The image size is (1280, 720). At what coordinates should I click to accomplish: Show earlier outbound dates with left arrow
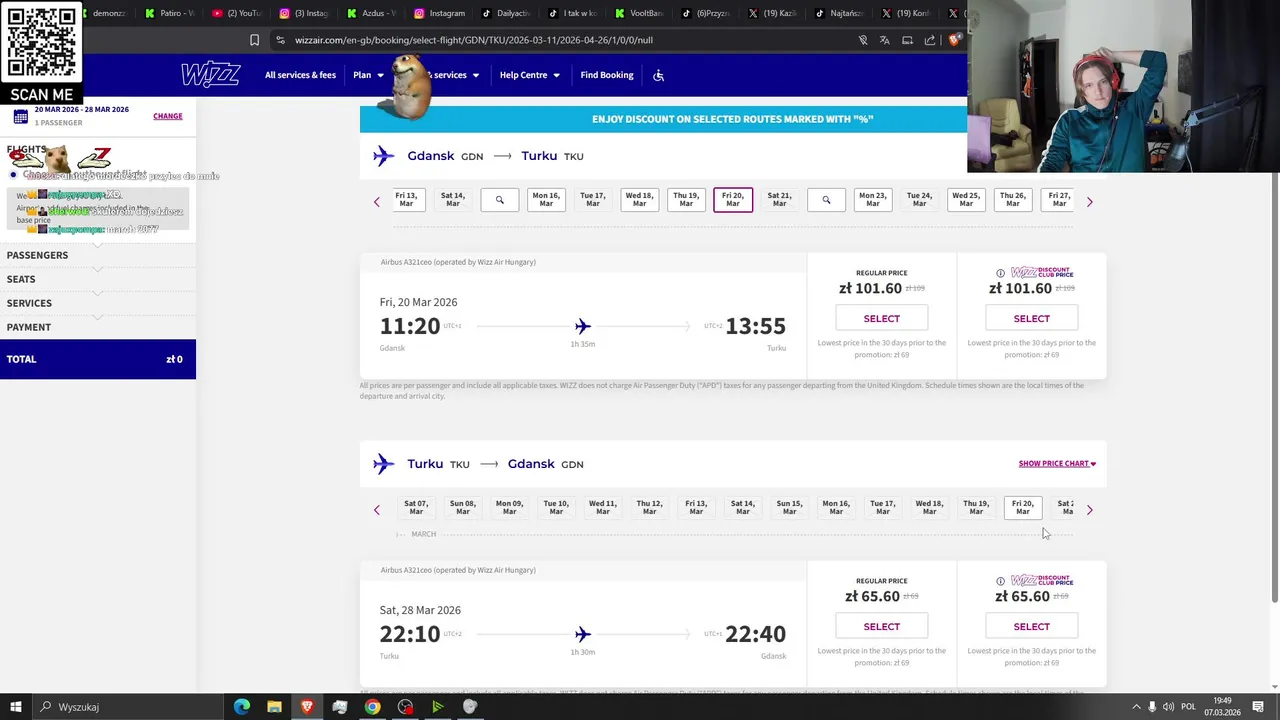coord(377,202)
